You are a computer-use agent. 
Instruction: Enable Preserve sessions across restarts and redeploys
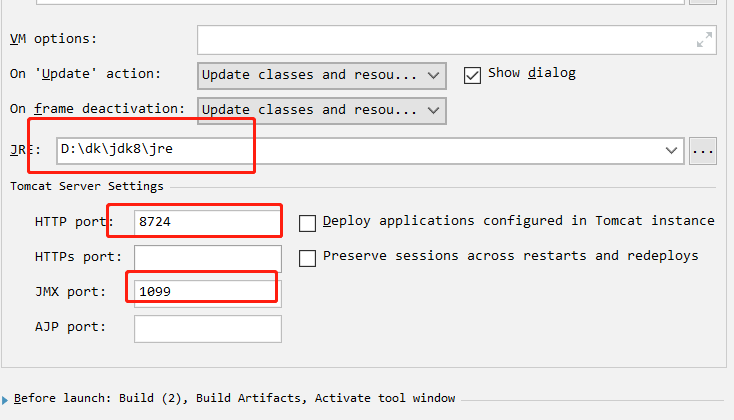click(308, 257)
